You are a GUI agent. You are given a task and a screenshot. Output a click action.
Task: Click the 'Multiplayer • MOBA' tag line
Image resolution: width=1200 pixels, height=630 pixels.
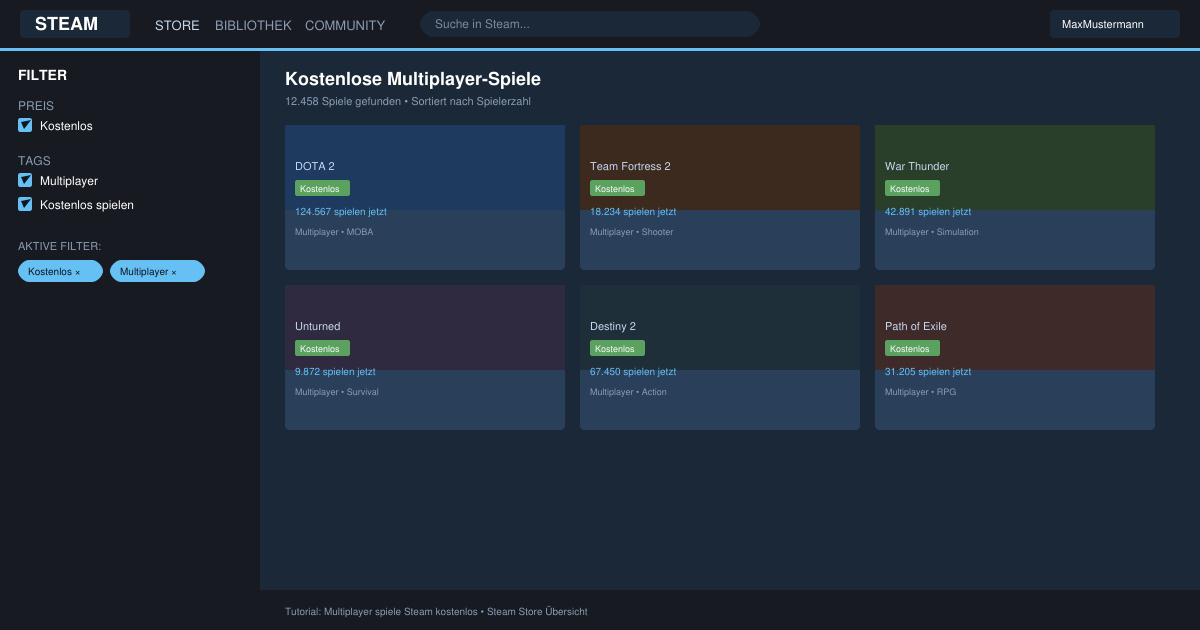(x=334, y=232)
